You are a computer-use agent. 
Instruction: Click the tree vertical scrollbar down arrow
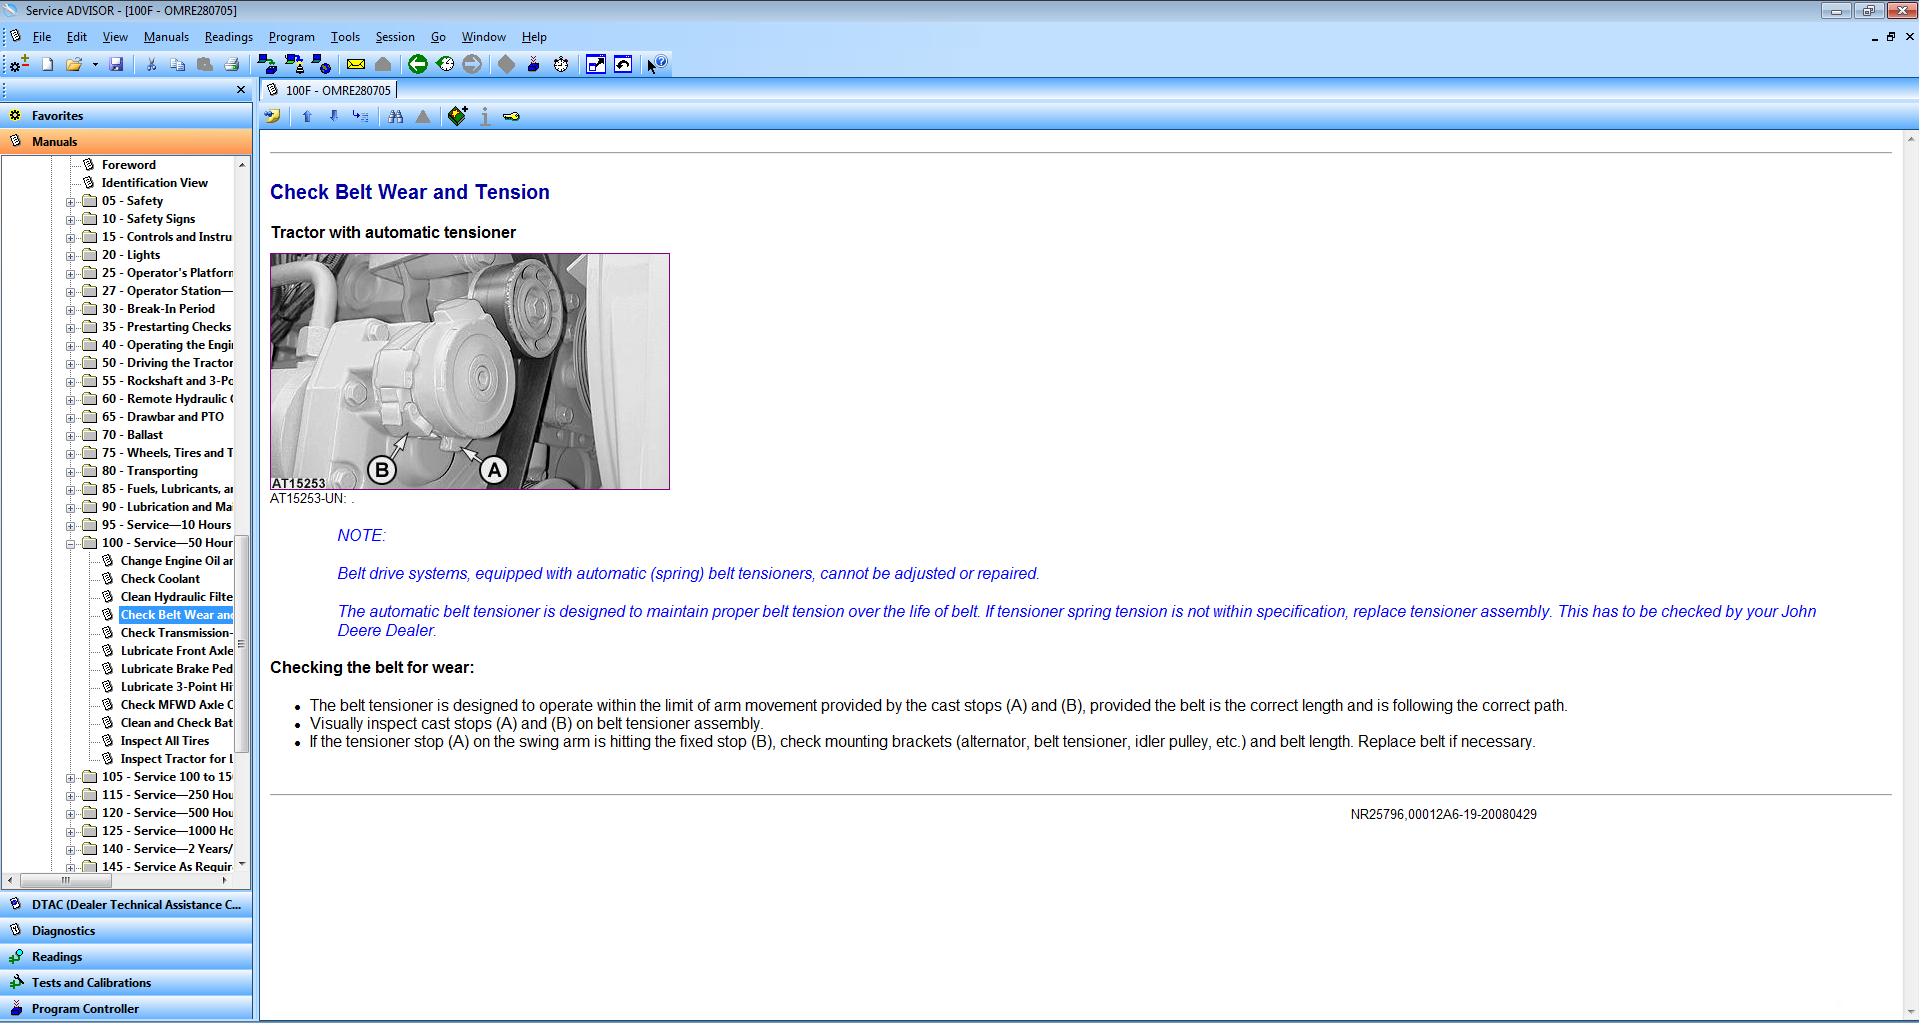(242, 865)
